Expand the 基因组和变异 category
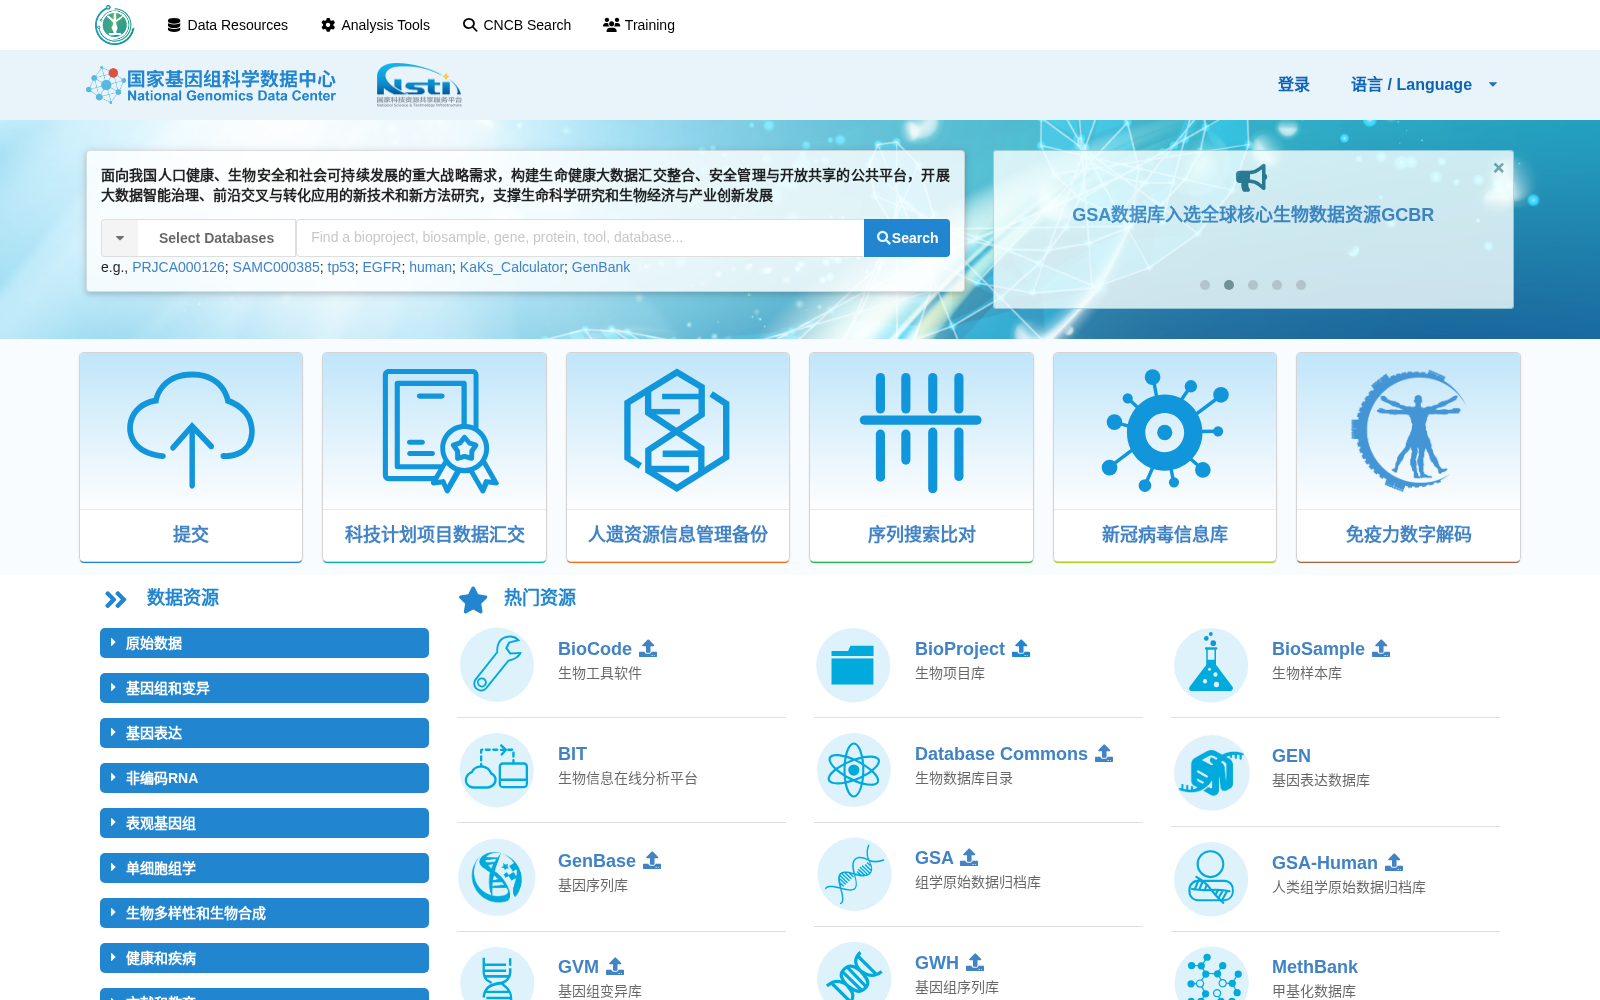The height and width of the screenshot is (1000, 1600). tap(264, 688)
